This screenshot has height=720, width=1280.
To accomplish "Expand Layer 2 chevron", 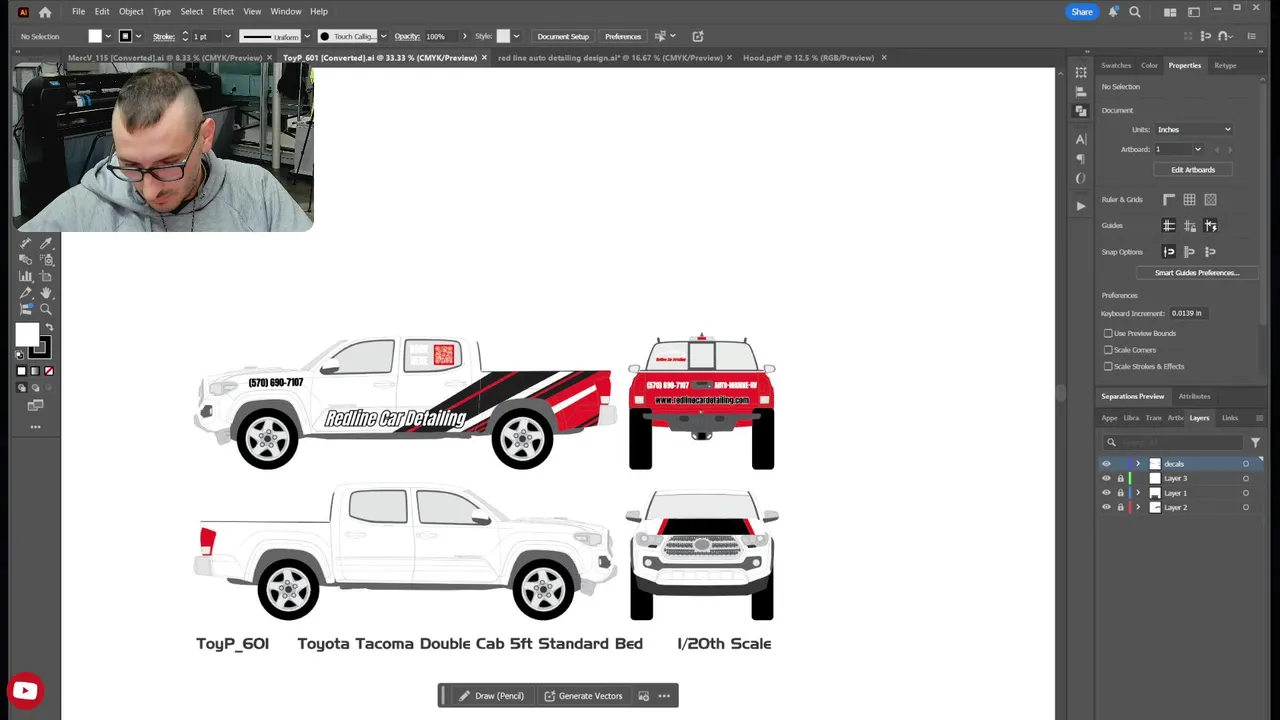I will point(1138,507).
